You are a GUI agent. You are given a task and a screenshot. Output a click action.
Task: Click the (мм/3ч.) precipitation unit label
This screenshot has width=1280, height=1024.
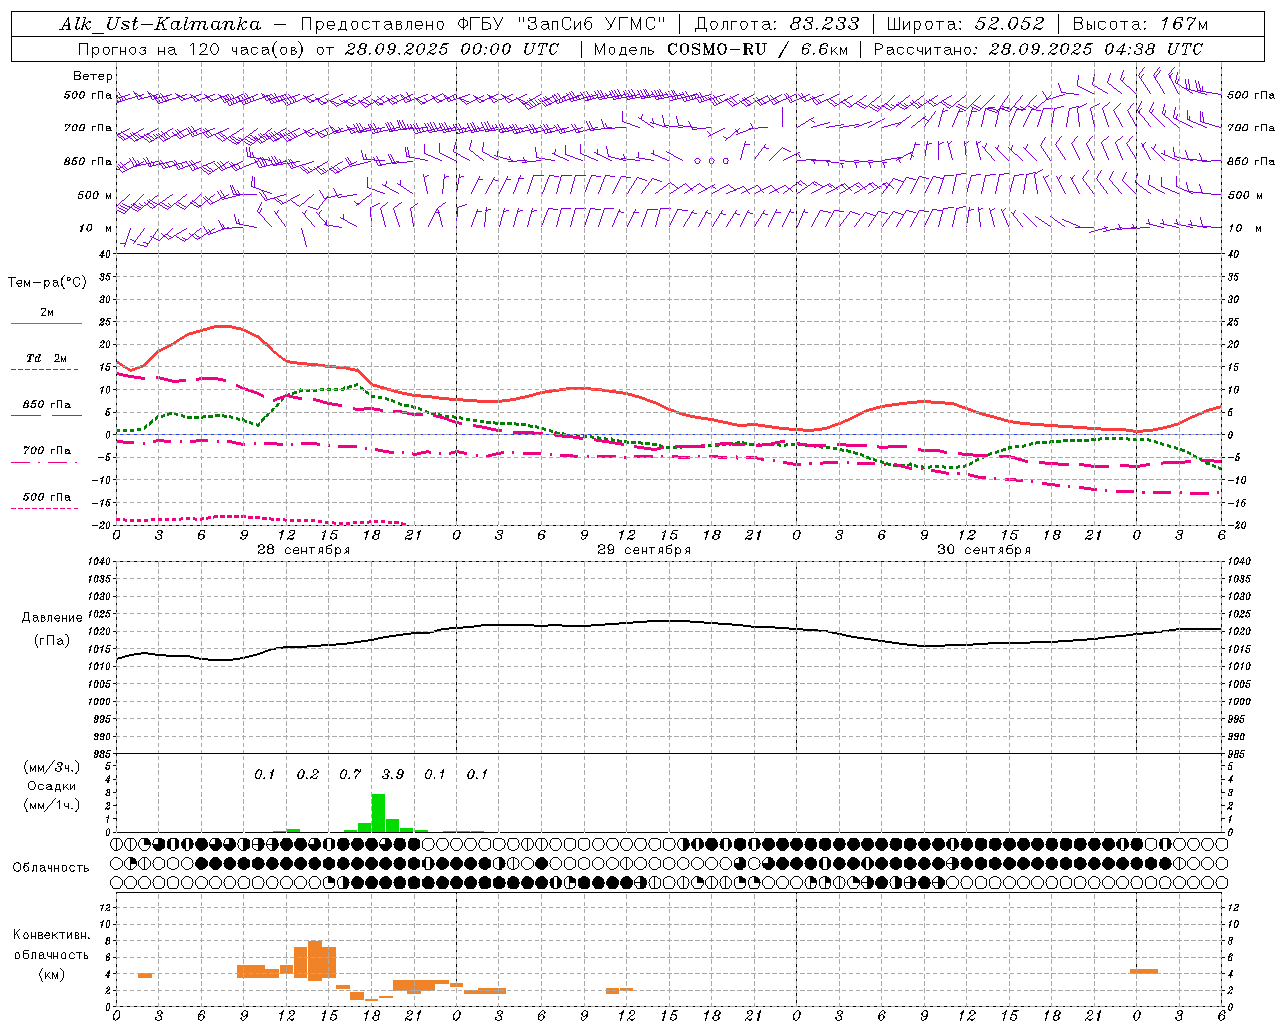click(51, 767)
